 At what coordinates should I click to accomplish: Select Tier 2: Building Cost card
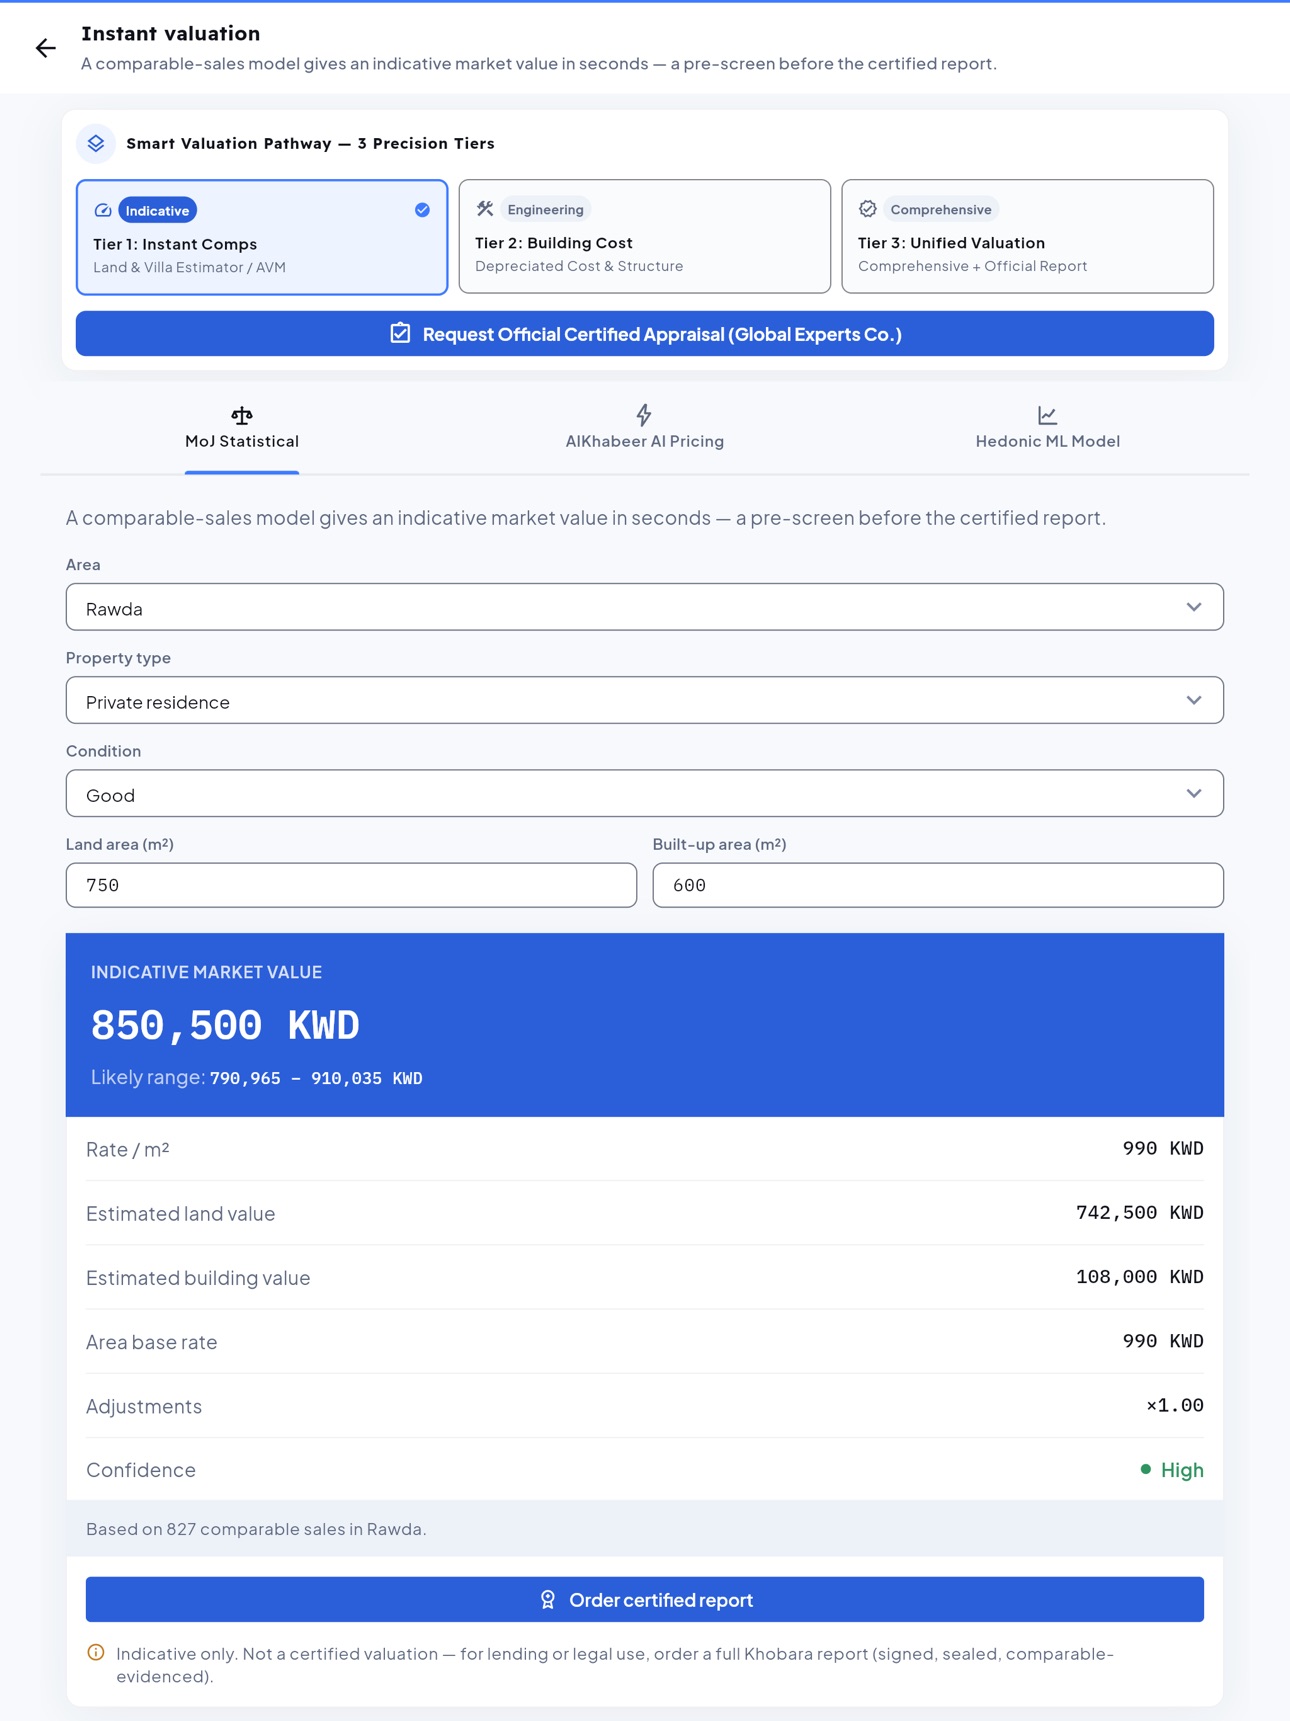pyautogui.click(x=645, y=236)
